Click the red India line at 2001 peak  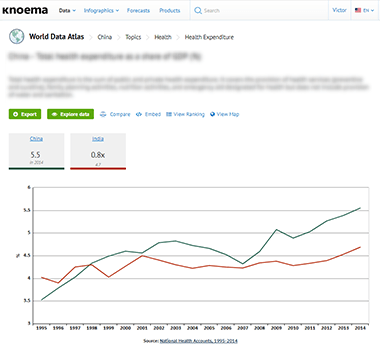142,256
